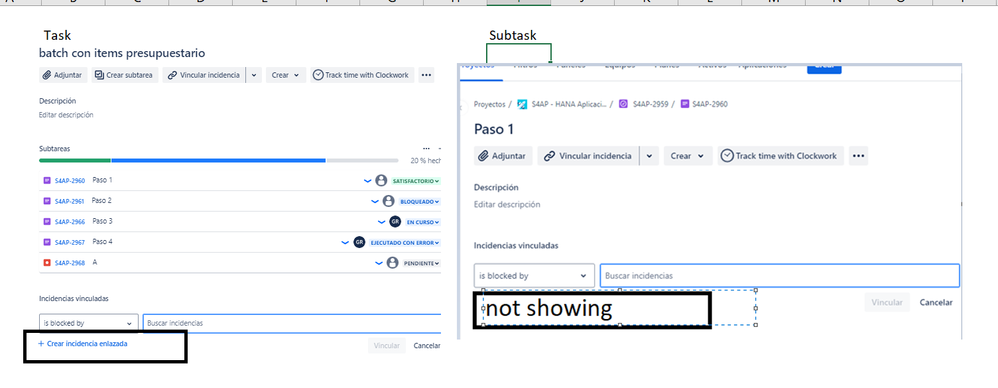Open the Crear dropdown in the Task panel
The image size is (998, 388).
click(x=285, y=75)
